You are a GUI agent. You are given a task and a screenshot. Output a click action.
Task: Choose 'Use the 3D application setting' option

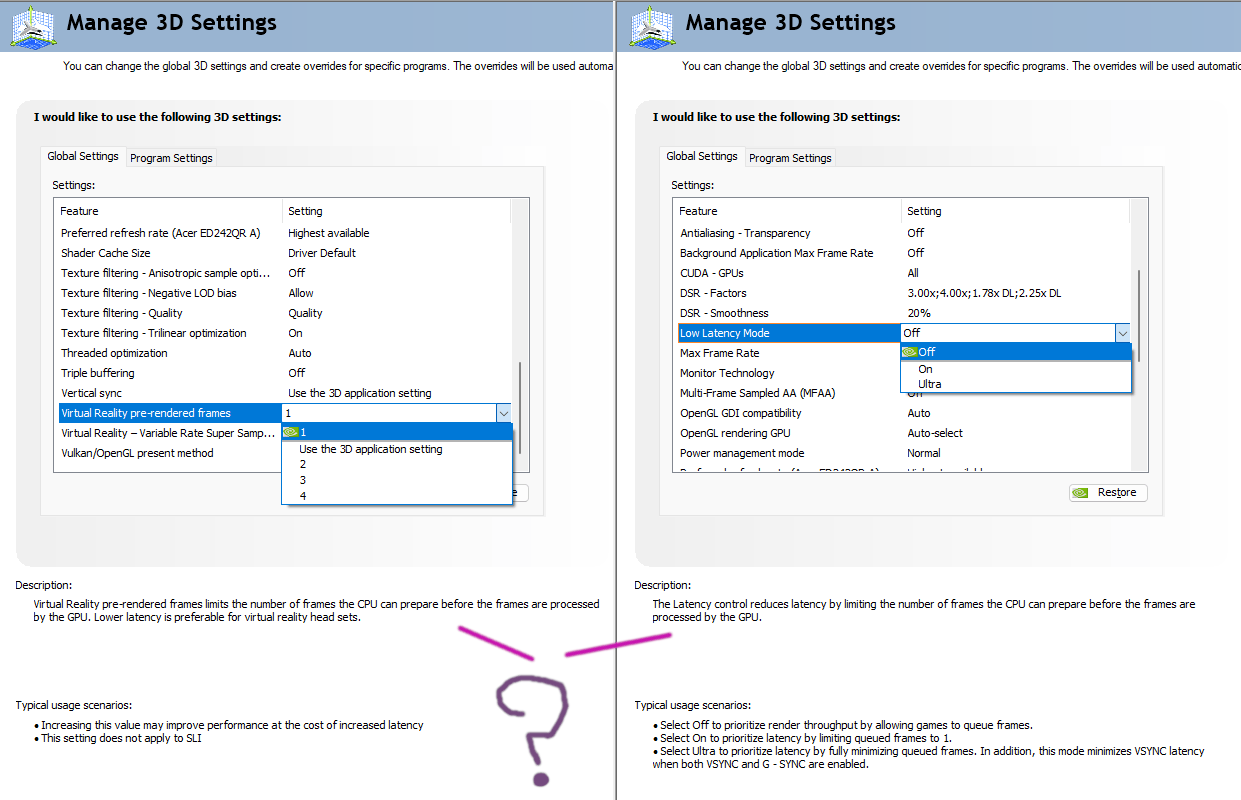(370, 449)
